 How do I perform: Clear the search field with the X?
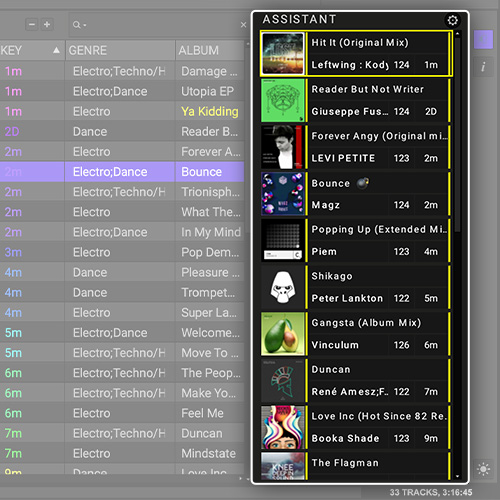pyautogui.click(x=243, y=25)
